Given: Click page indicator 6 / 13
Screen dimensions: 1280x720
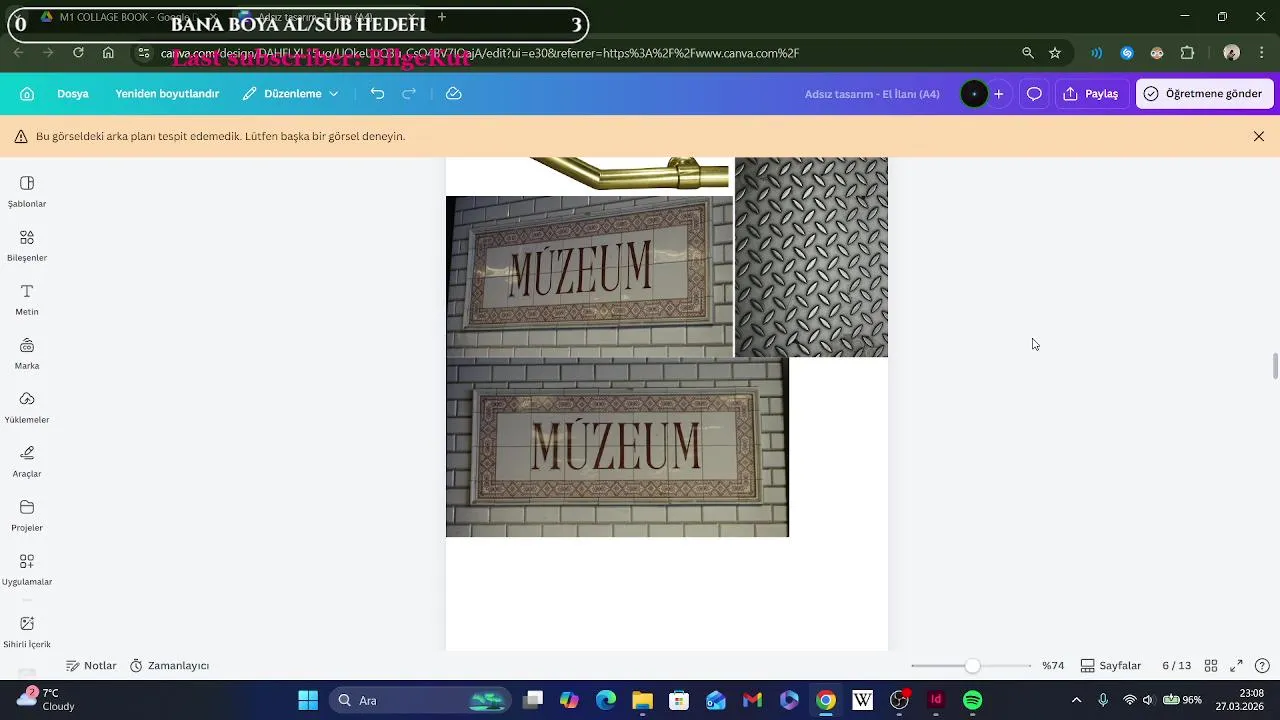Looking at the screenshot, I should (x=1176, y=666).
